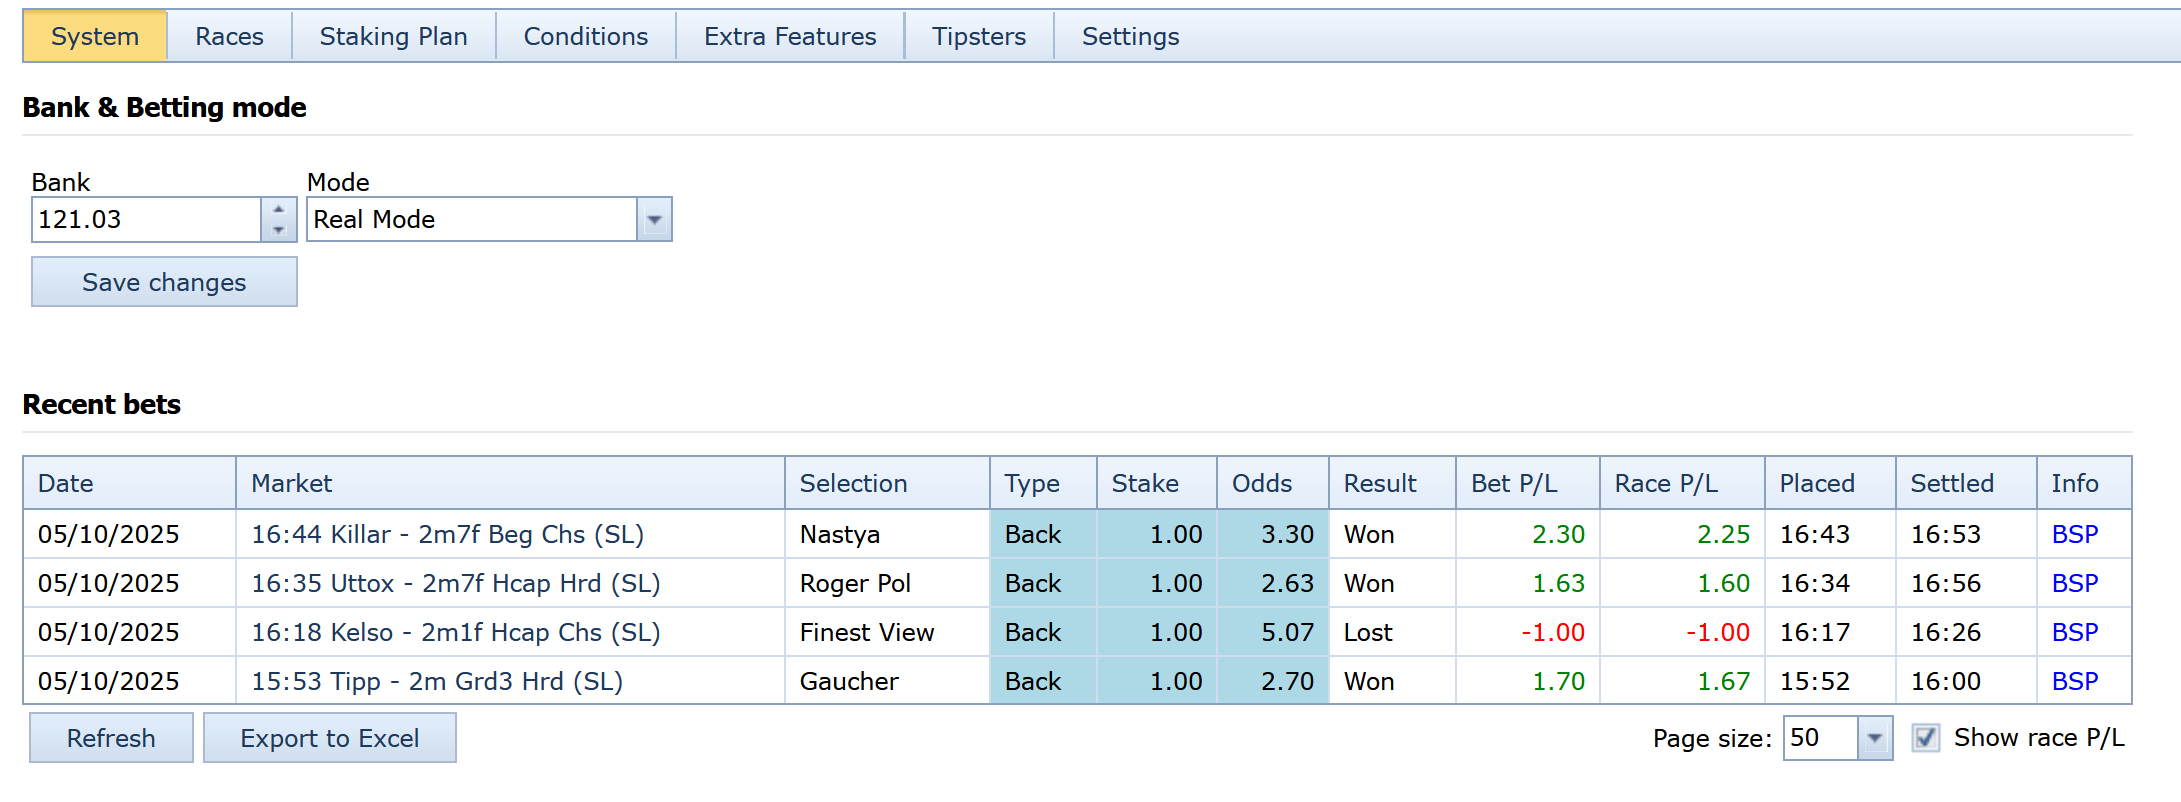2181x802 pixels.
Task: Open the 15:53 Tipp market link
Action: click(436, 682)
